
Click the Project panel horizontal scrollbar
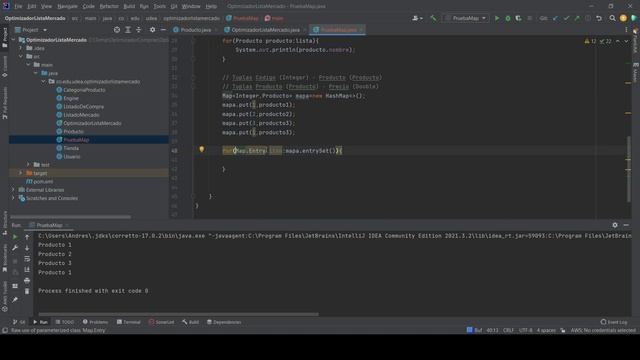click(71, 217)
